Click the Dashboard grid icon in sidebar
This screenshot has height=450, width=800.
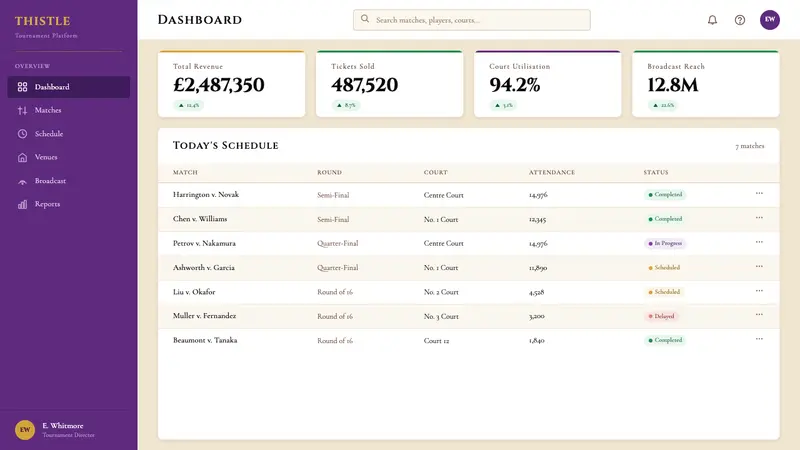(22, 87)
